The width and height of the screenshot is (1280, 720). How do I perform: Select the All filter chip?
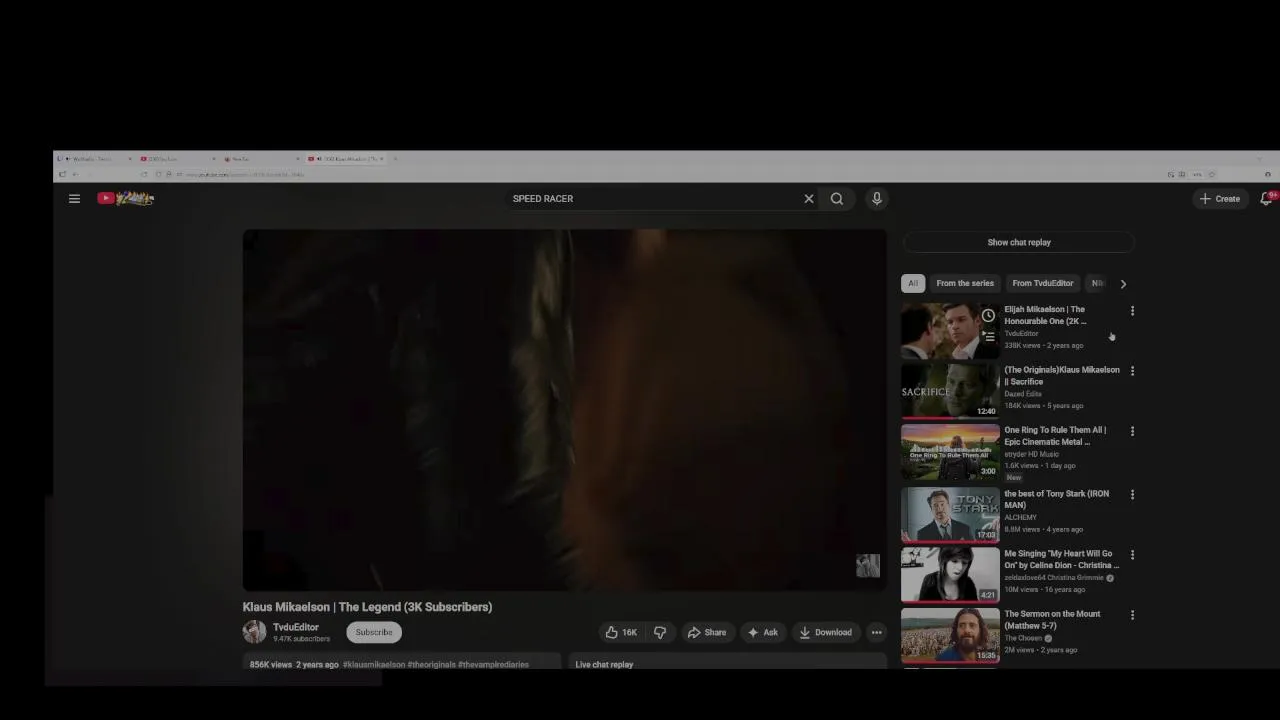point(912,283)
